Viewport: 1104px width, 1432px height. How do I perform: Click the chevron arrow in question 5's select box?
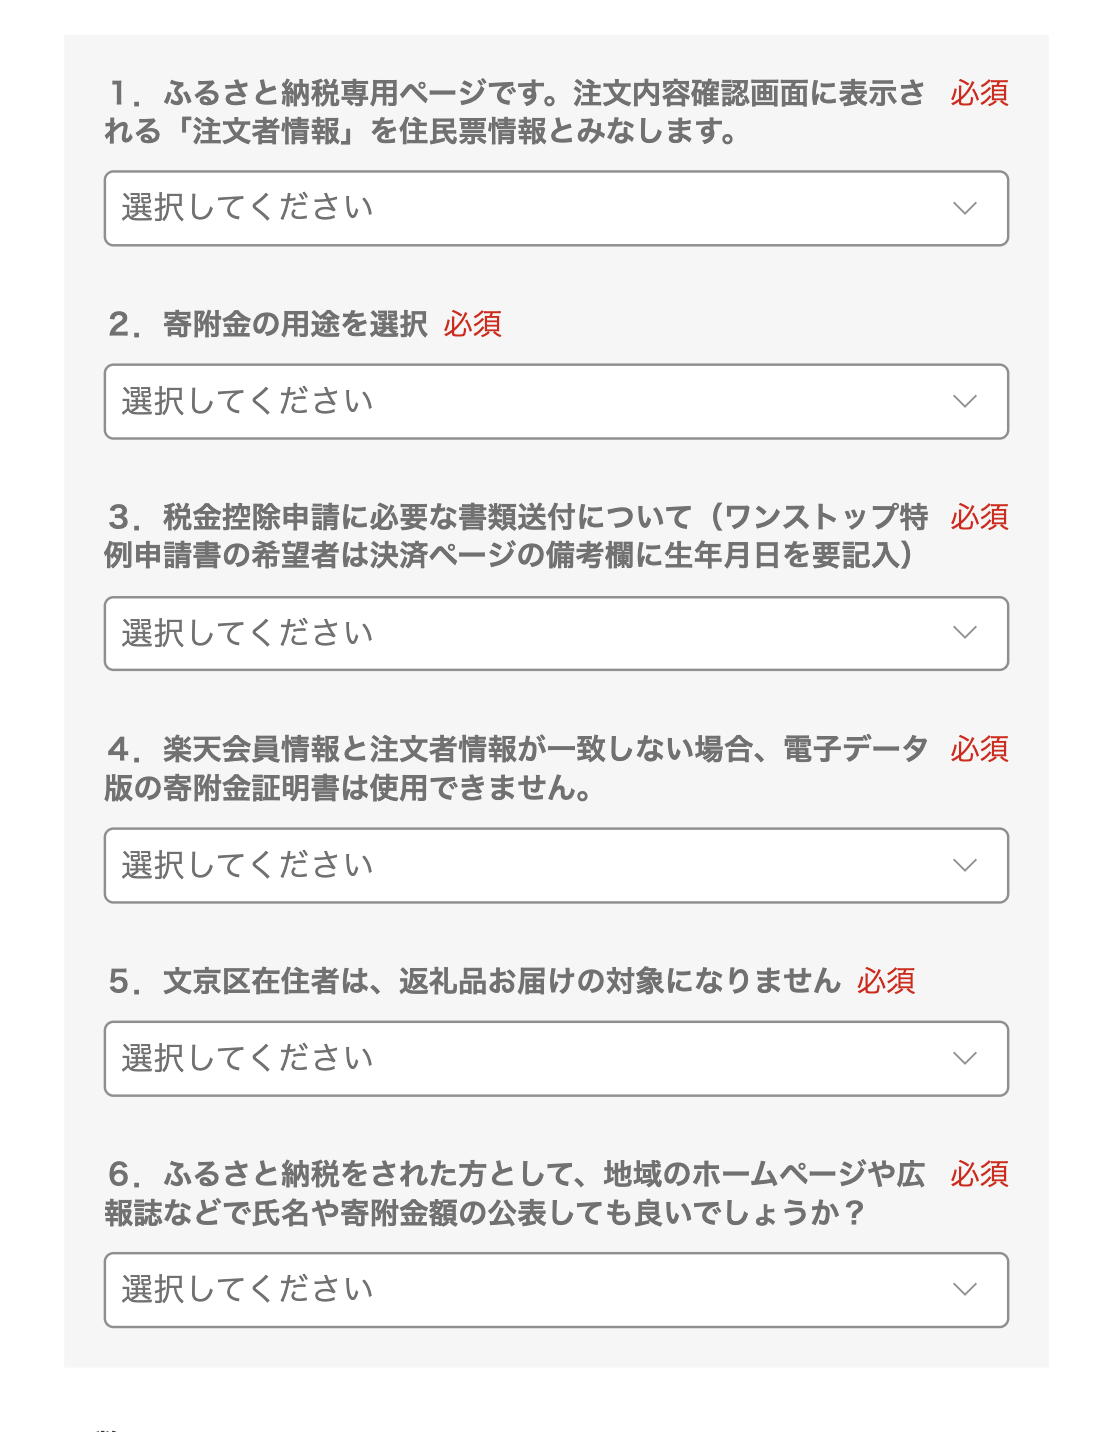(x=964, y=1058)
